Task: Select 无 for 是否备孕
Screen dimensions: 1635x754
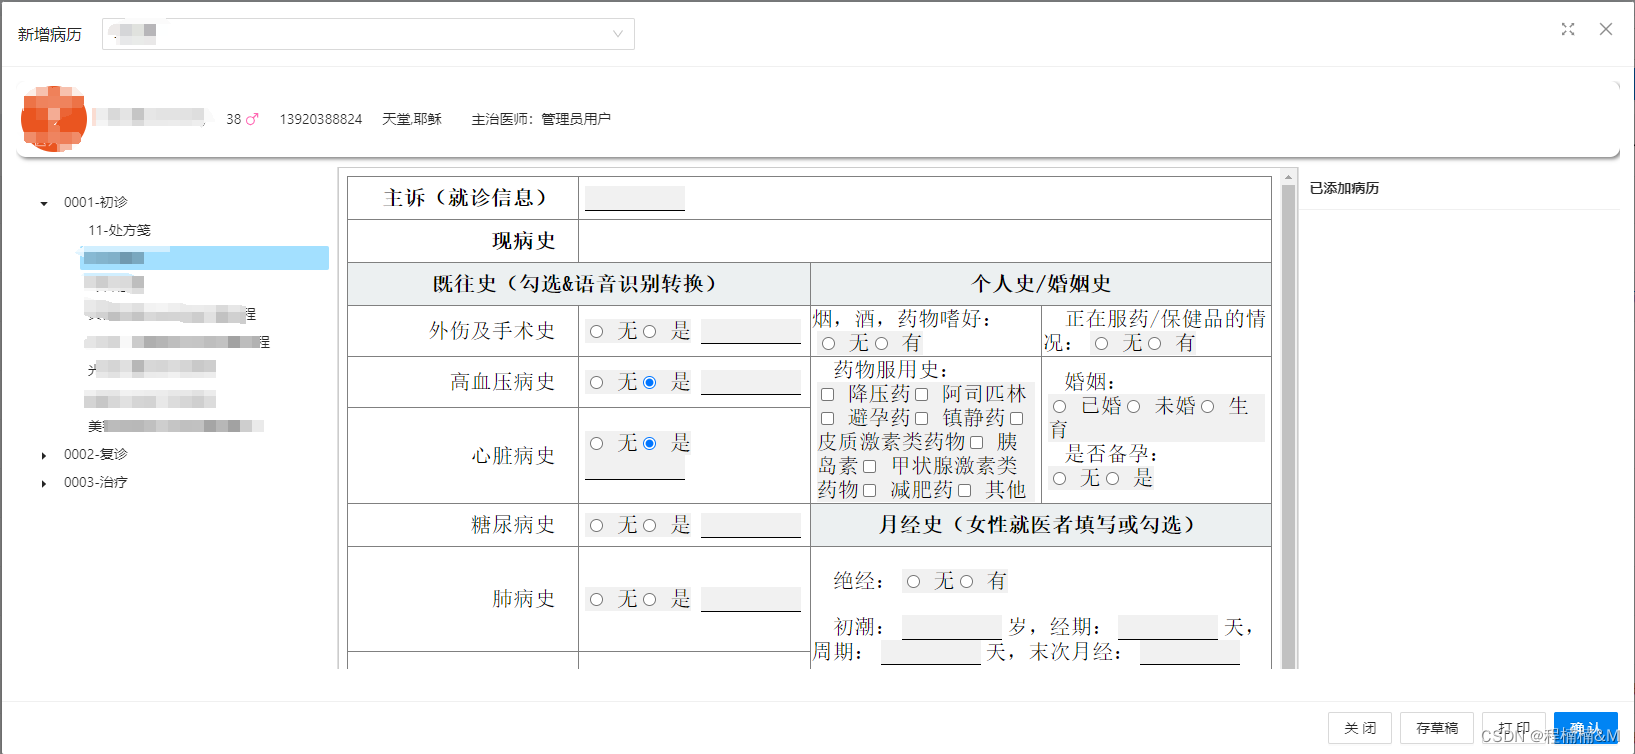Action: (1060, 478)
